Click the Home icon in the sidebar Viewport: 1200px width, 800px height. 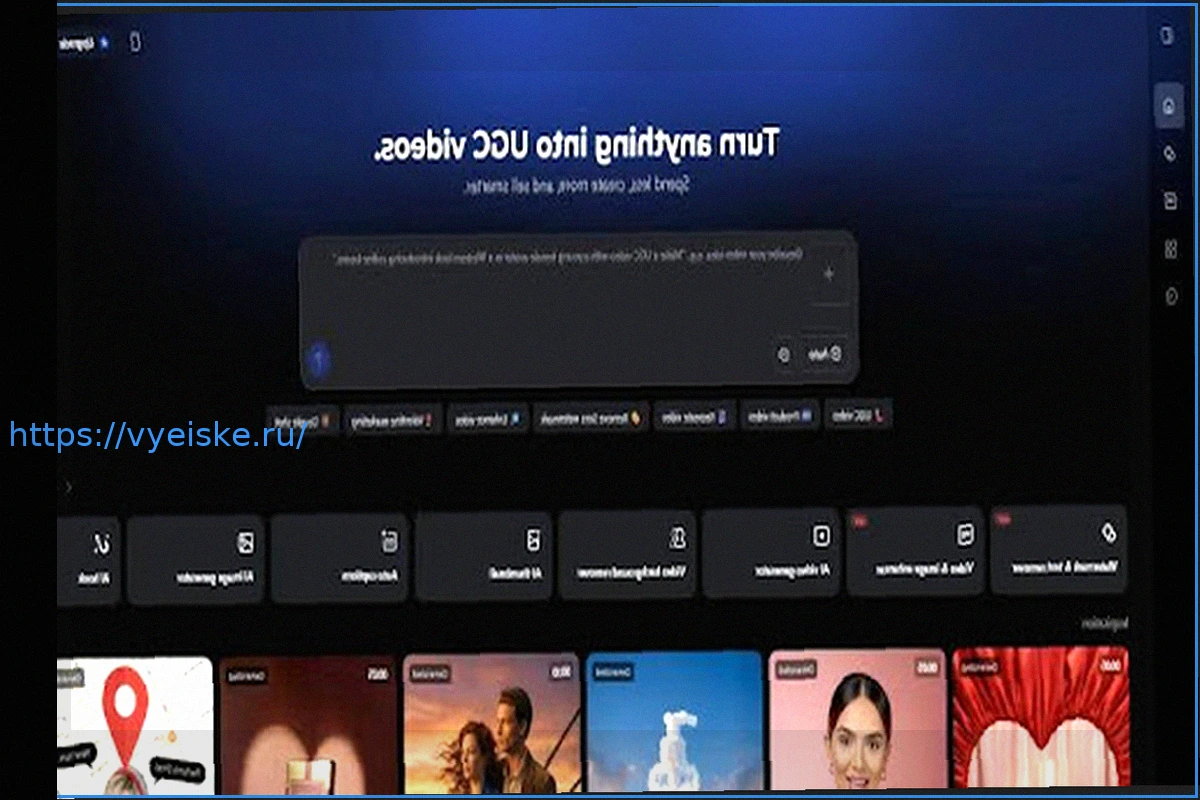point(1167,104)
